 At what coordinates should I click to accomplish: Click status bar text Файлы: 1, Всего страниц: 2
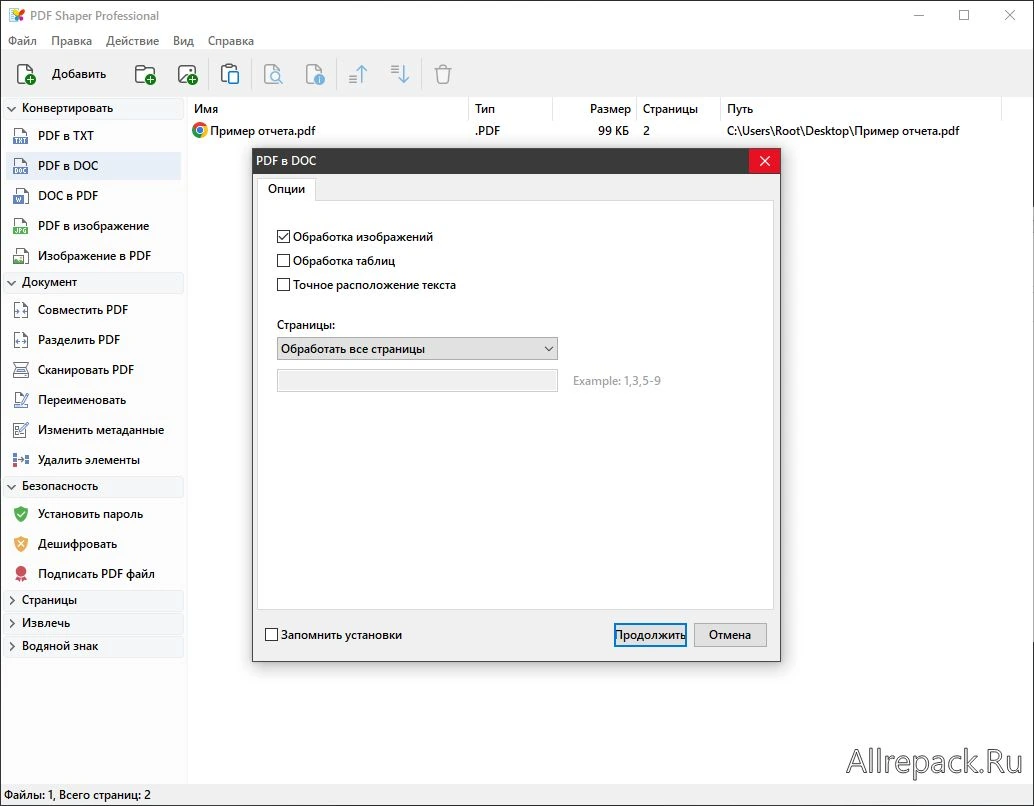click(x=77, y=795)
